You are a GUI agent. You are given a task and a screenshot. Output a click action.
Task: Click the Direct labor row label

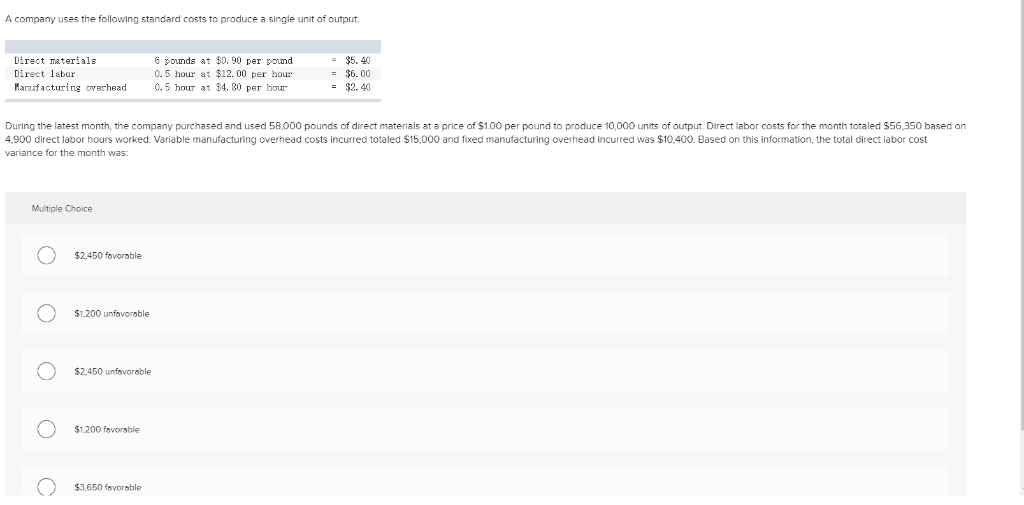click(44, 74)
